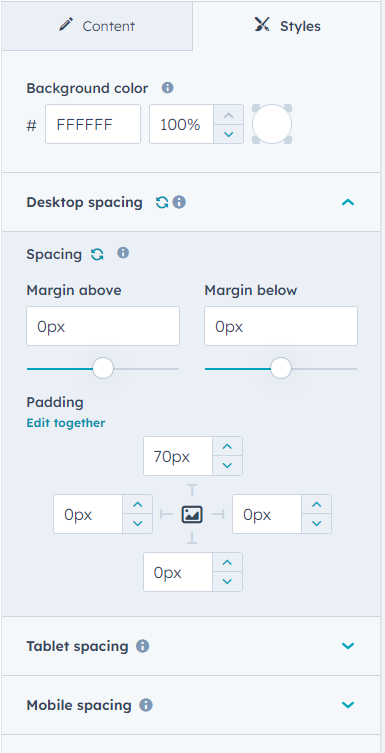Click the info icon beside Background color
The width and height of the screenshot is (385, 753).
point(168,88)
